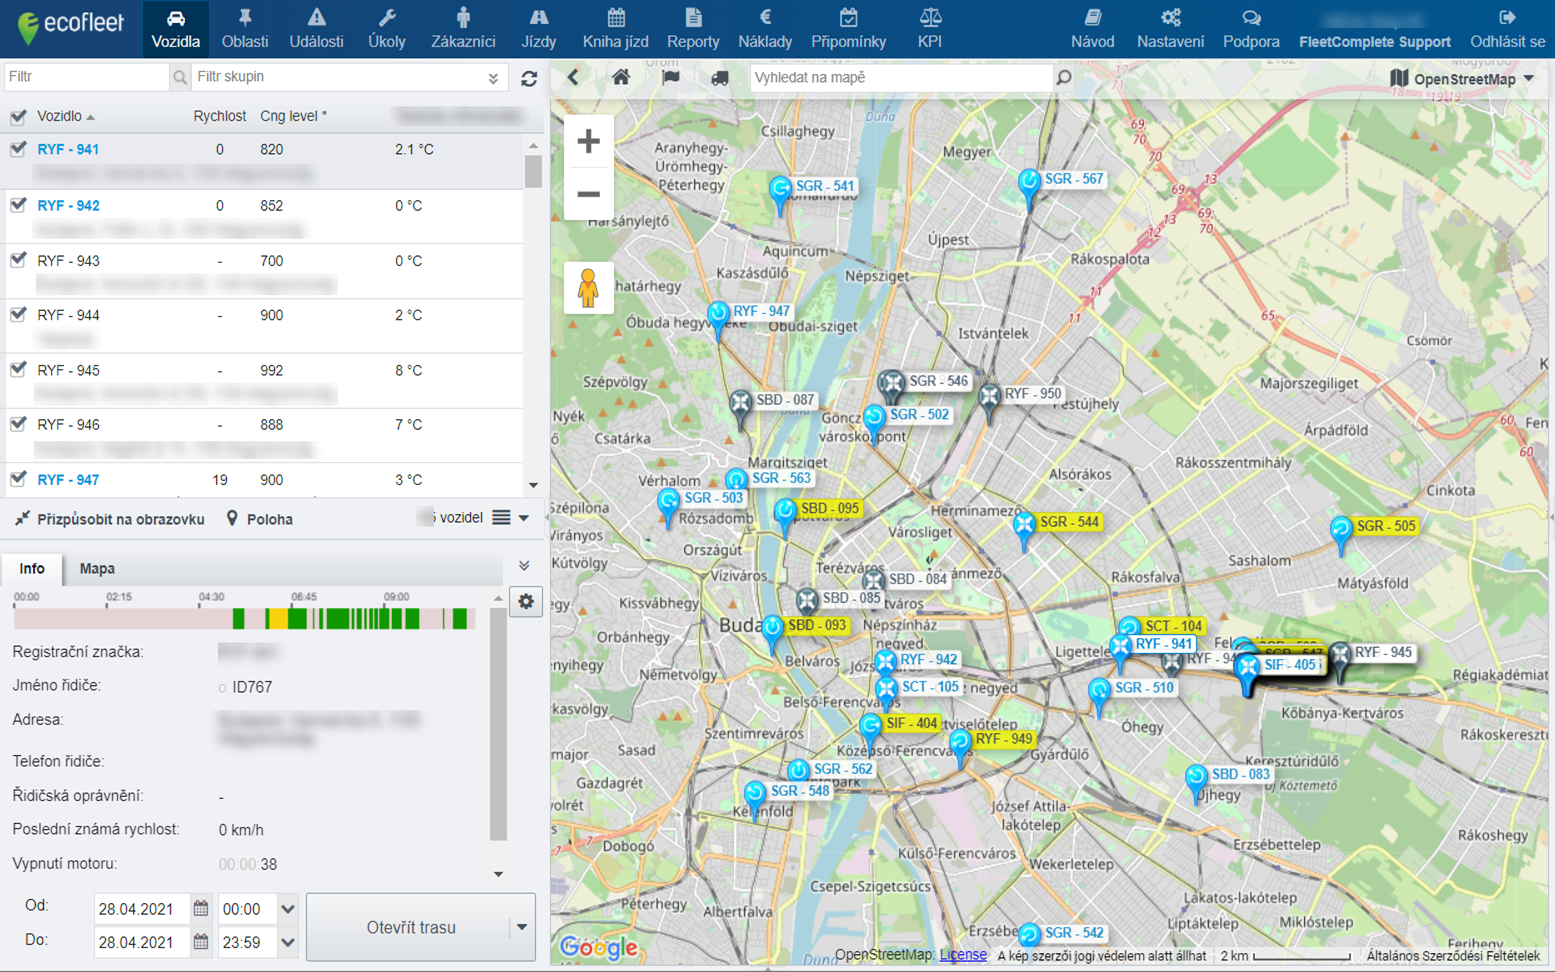The image size is (1555, 972).
Task: Uncheck RYF - 942 checkbox
Action: pos(18,205)
